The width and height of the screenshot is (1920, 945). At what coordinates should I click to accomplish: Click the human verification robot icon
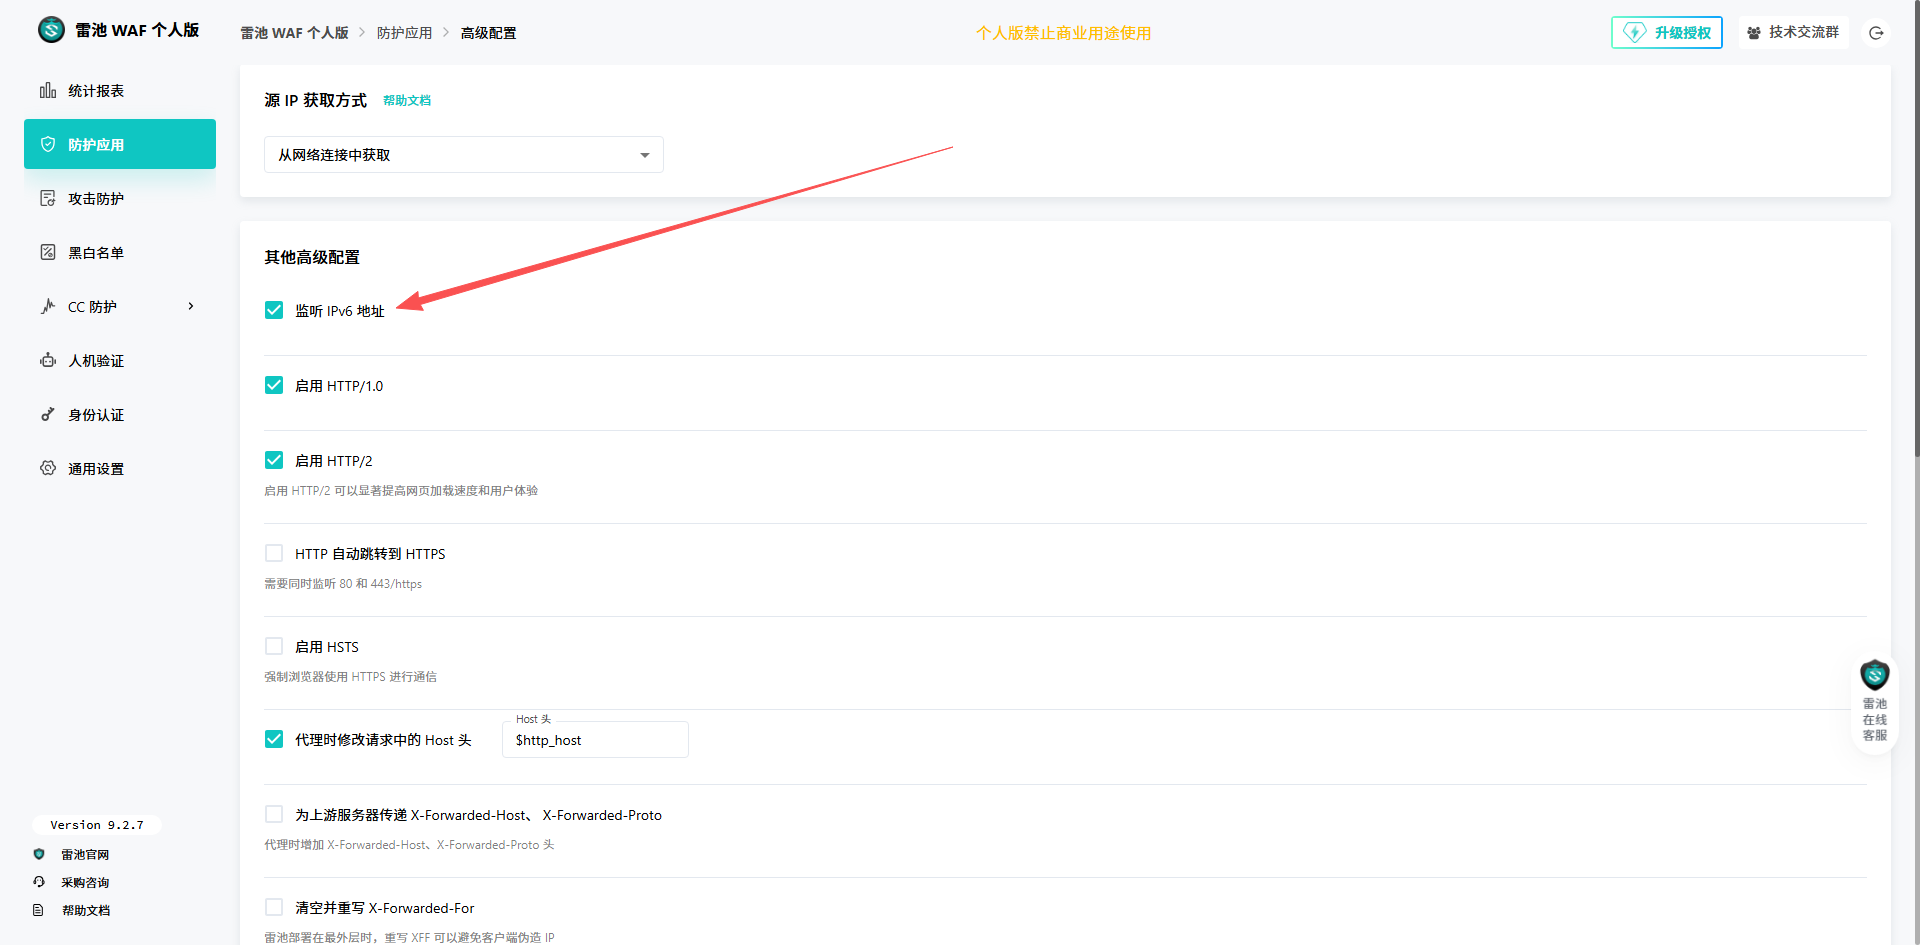click(x=48, y=361)
